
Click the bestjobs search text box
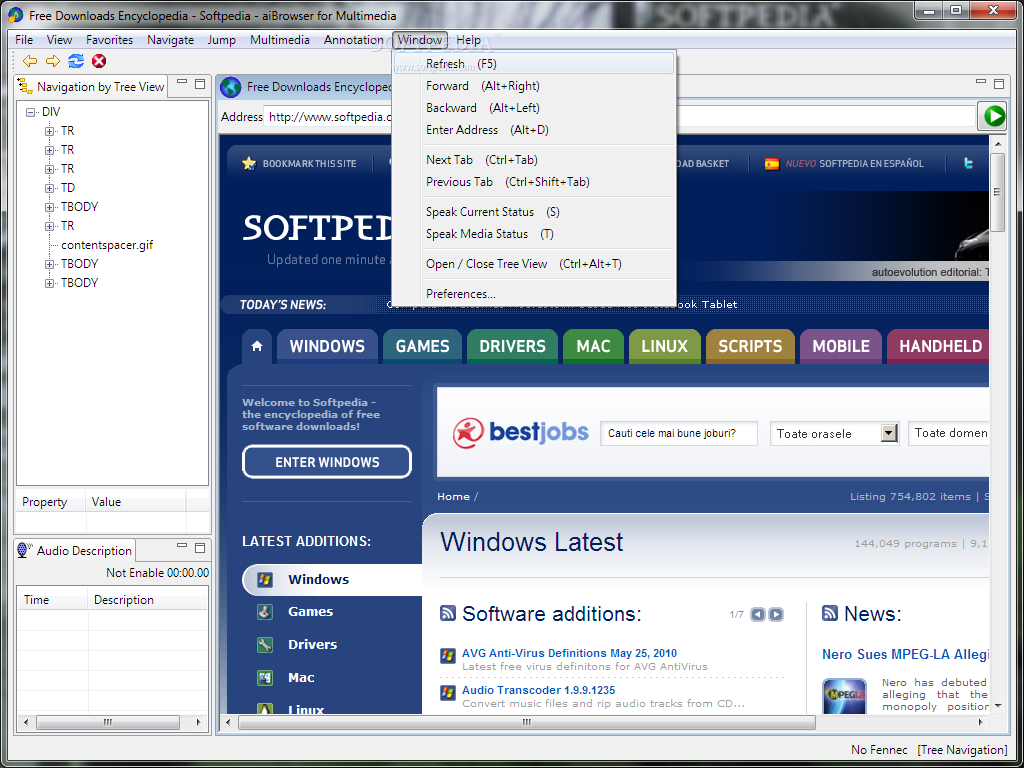pos(679,433)
